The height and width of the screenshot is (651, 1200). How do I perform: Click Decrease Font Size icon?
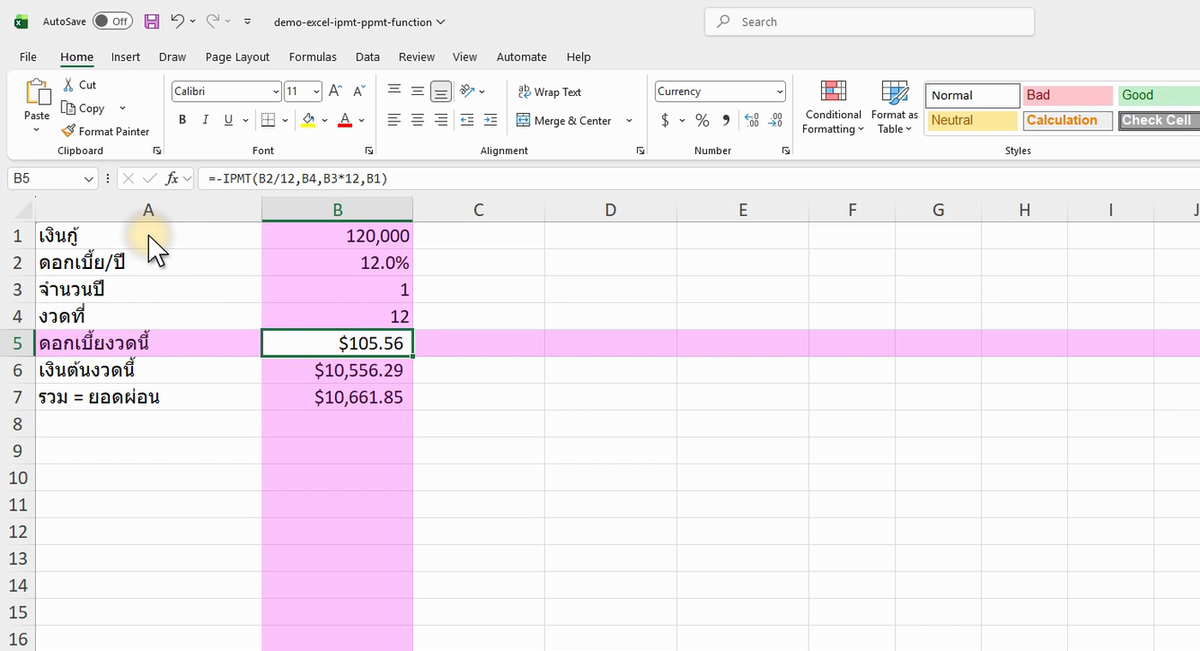(x=358, y=91)
